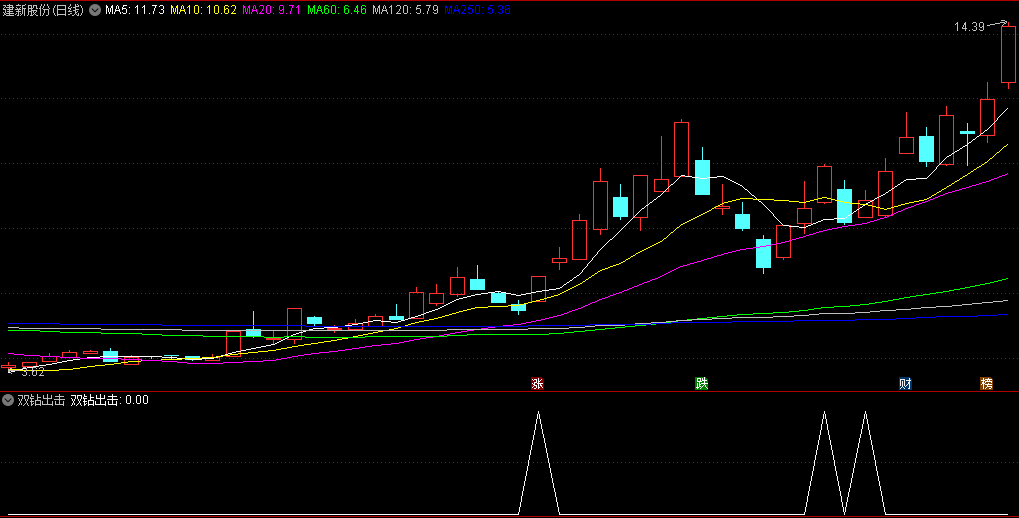
Task: Select the MA20: 9.71 label
Action: coord(272,10)
